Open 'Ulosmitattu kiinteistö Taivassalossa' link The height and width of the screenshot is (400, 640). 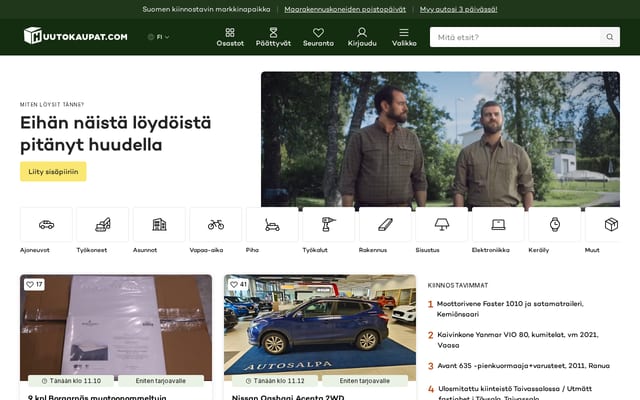(x=515, y=393)
